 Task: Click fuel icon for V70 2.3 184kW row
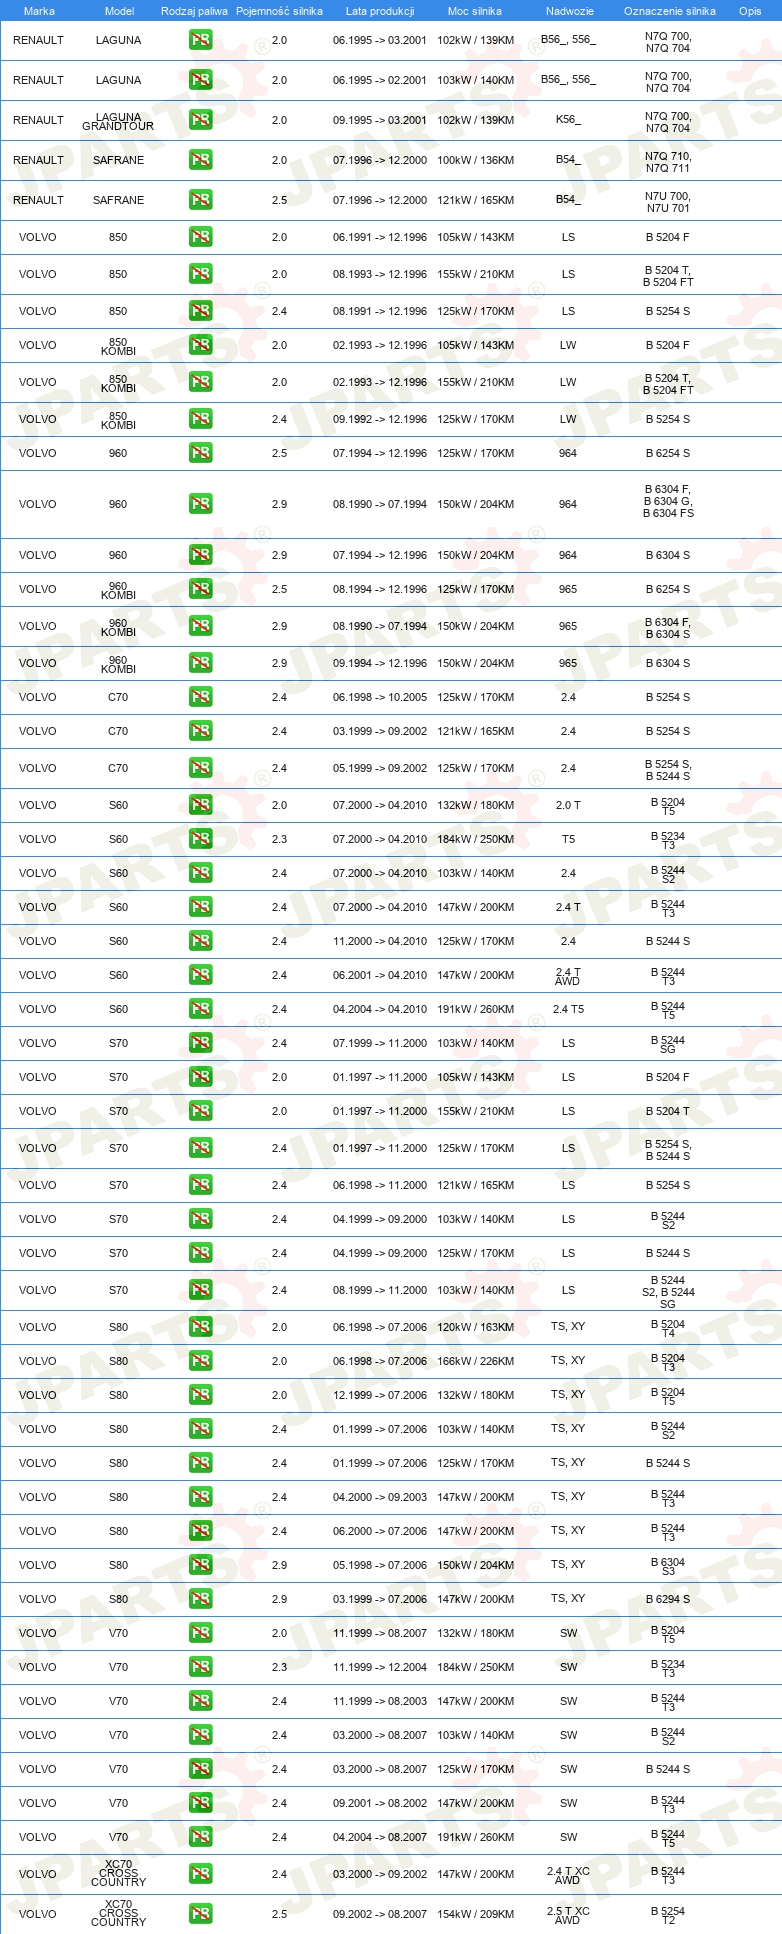(x=200, y=1667)
